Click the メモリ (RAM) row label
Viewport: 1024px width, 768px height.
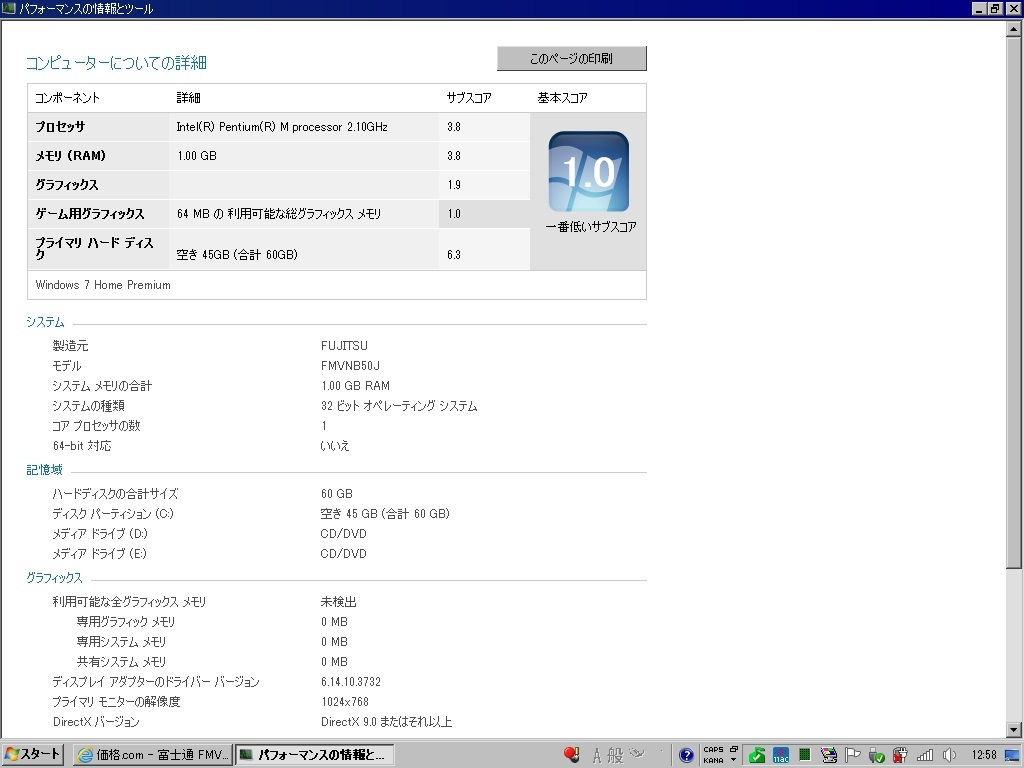(x=71, y=155)
